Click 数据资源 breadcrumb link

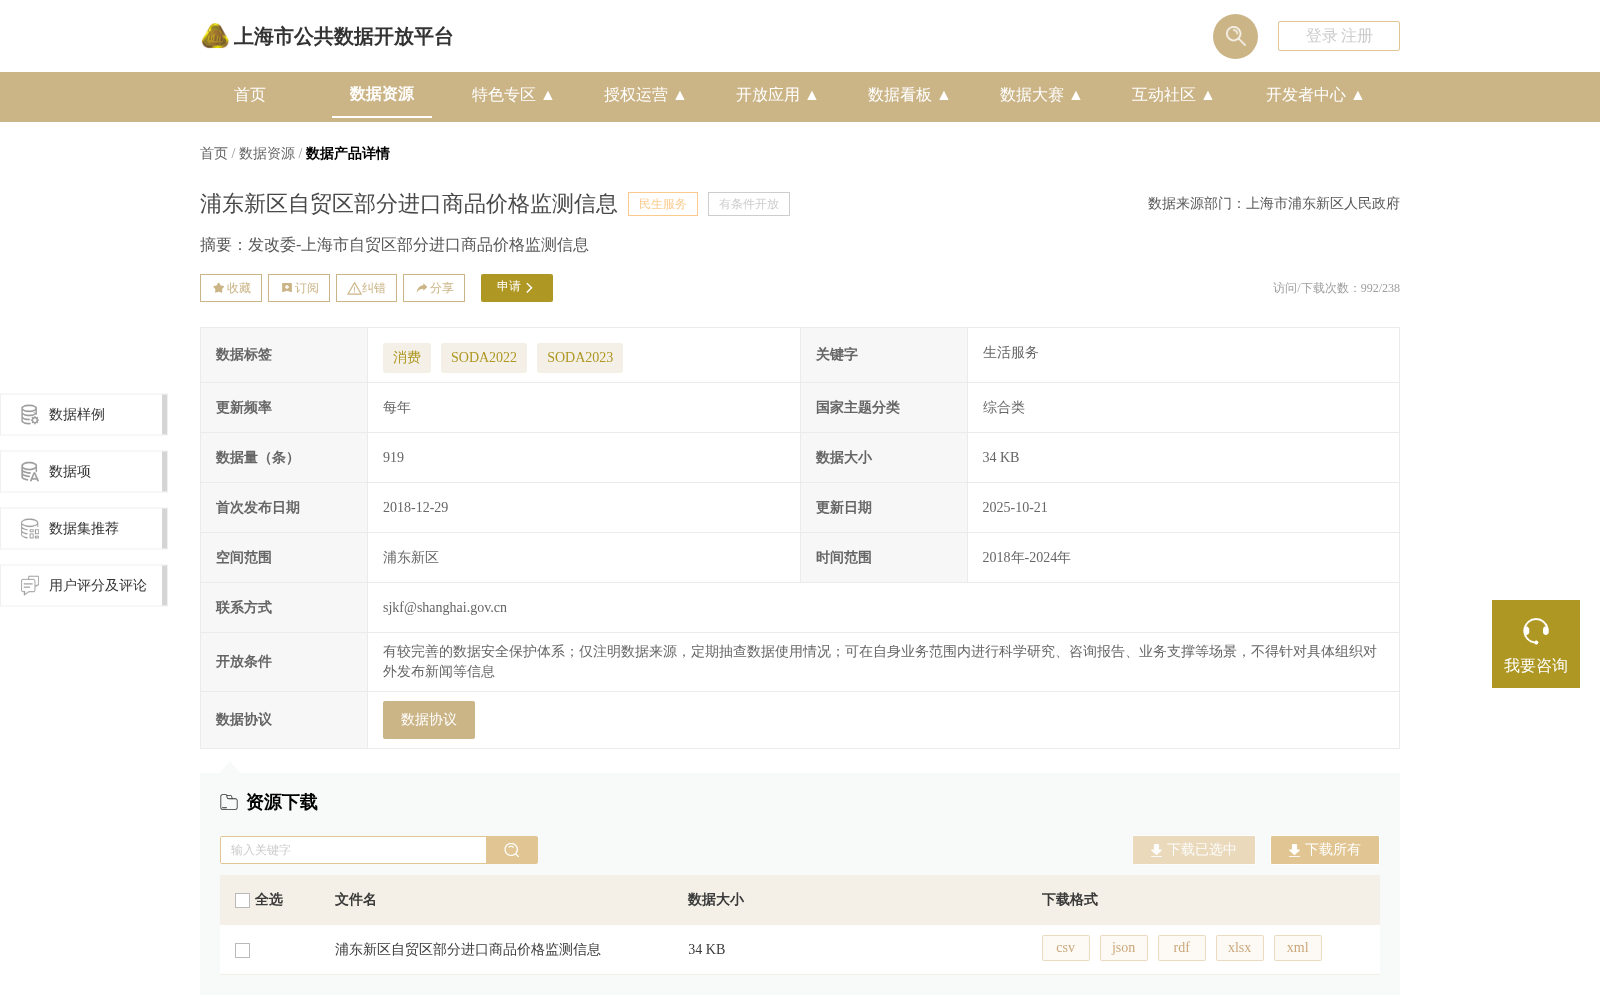[267, 153]
